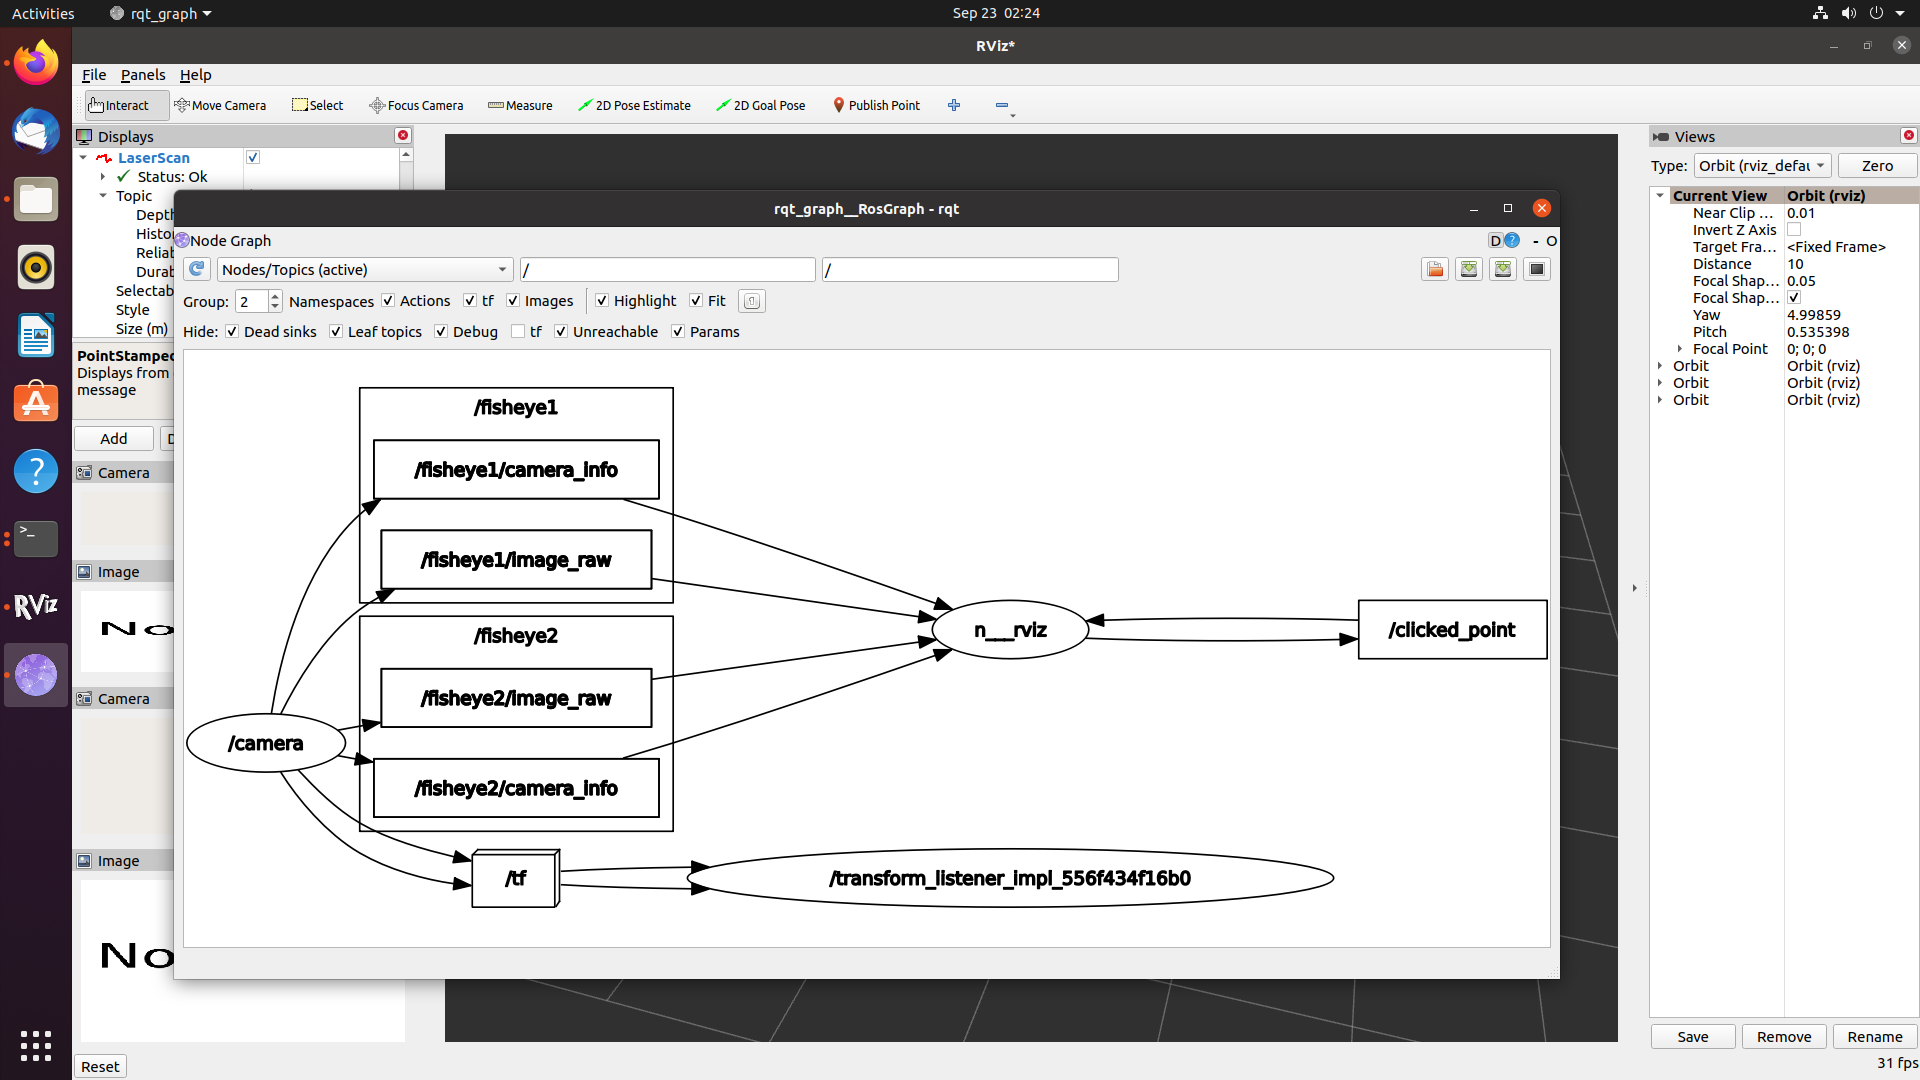
Task: Open the Panels menu
Action: [x=143, y=75]
